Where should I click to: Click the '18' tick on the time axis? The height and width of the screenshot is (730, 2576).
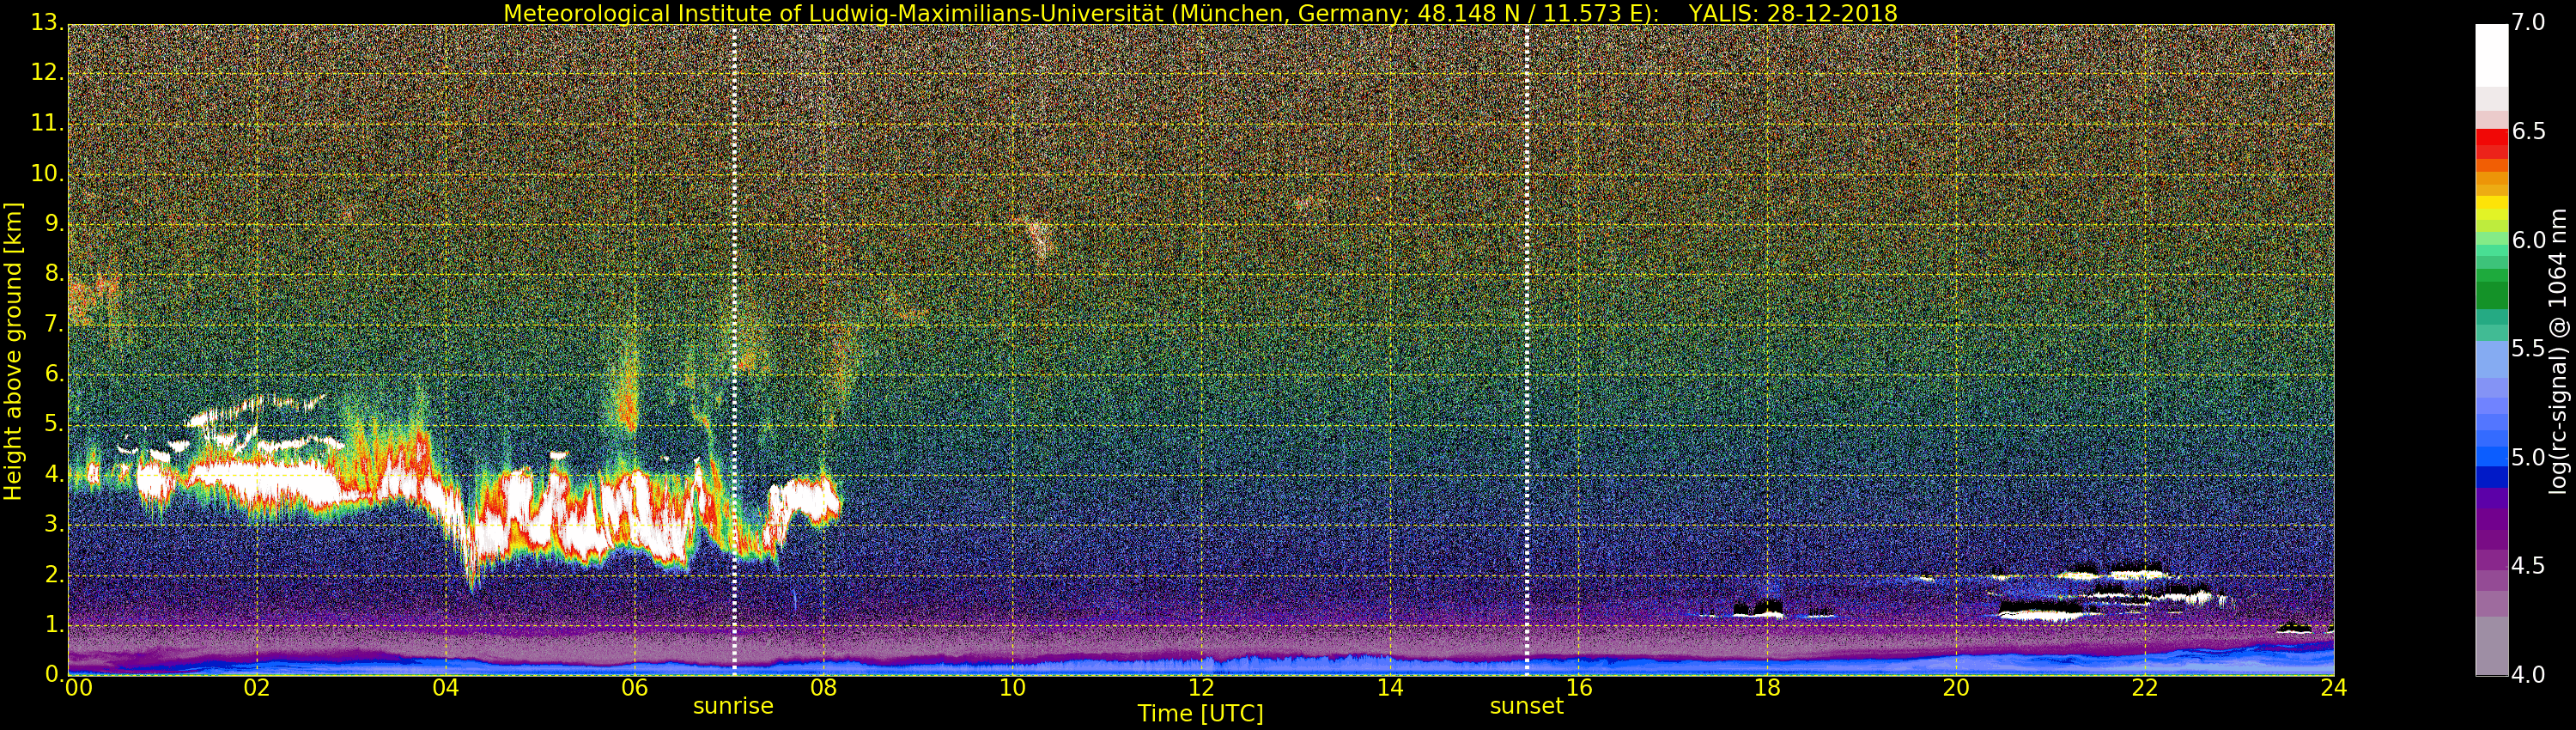pyautogui.click(x=1767, y=688)
